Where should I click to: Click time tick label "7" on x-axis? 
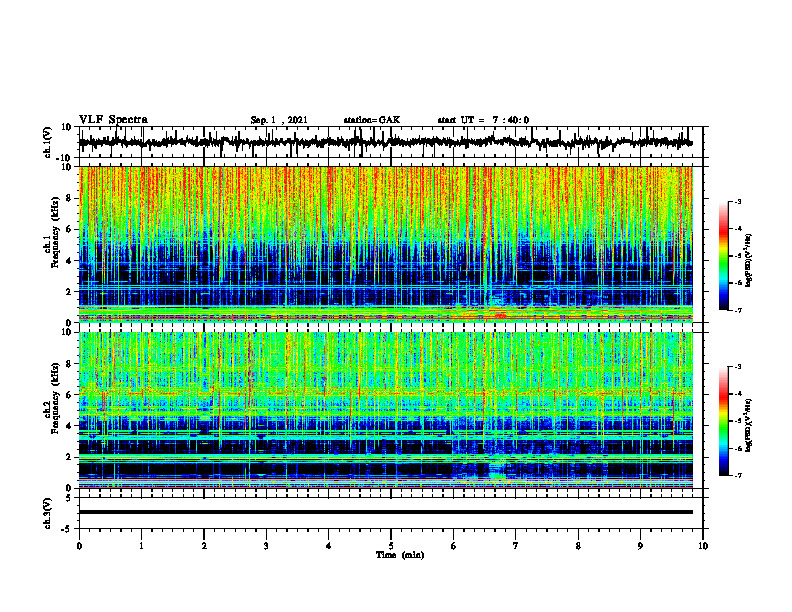[x=516, y=546]
